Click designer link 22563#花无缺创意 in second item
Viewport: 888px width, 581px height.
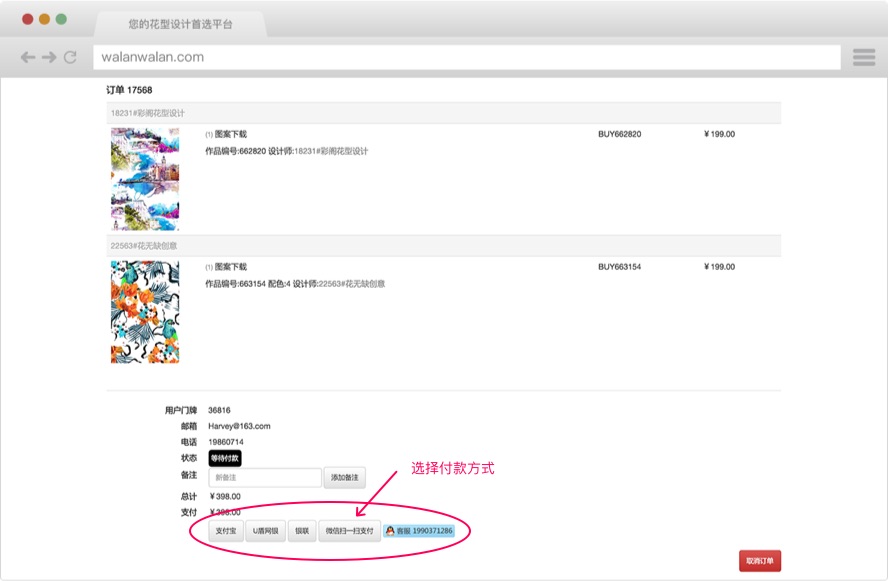click(352, 284)
